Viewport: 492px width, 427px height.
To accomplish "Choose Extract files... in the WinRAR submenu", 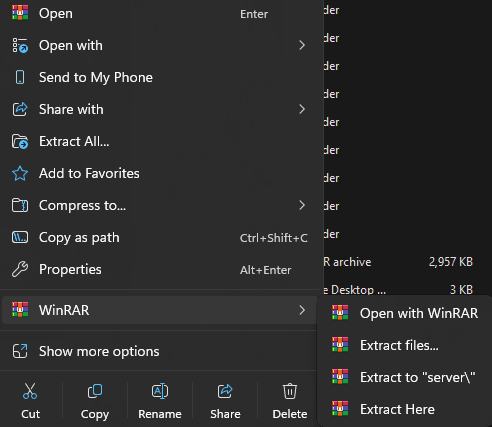I will coord(405,345).
